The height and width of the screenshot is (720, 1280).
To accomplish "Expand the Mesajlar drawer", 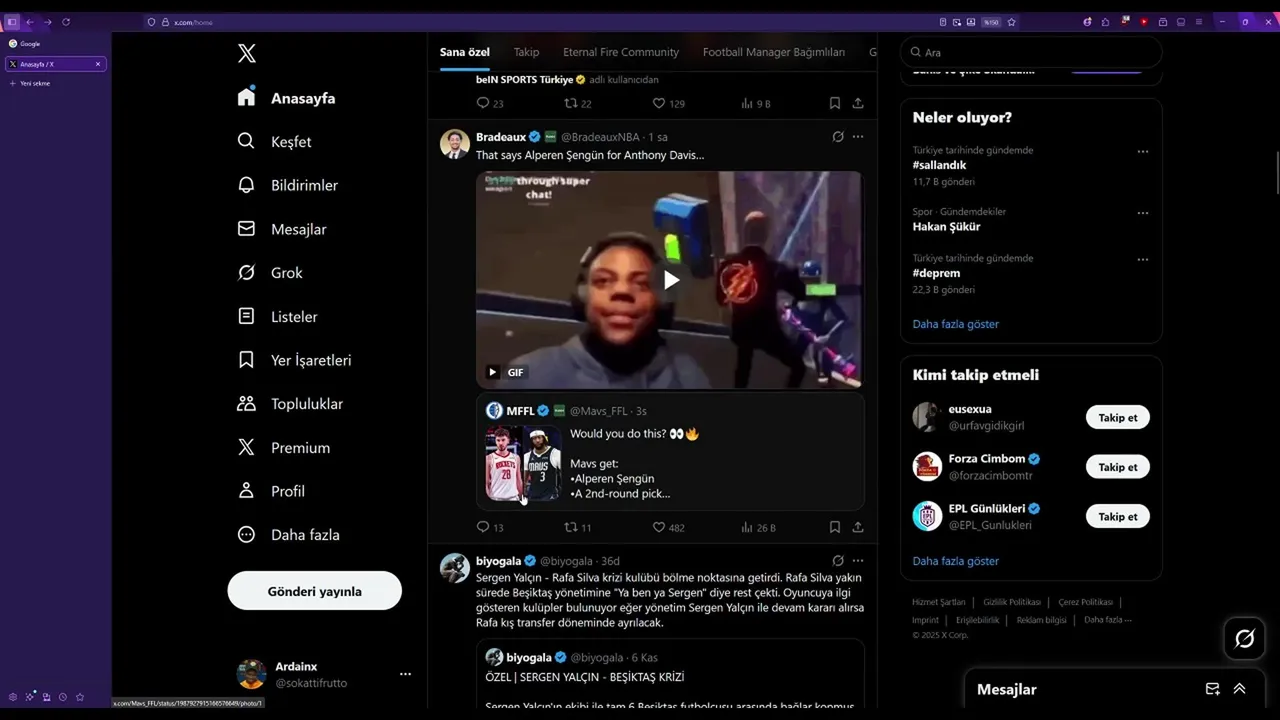I will pyautogui.click(x=1240, y=689).
